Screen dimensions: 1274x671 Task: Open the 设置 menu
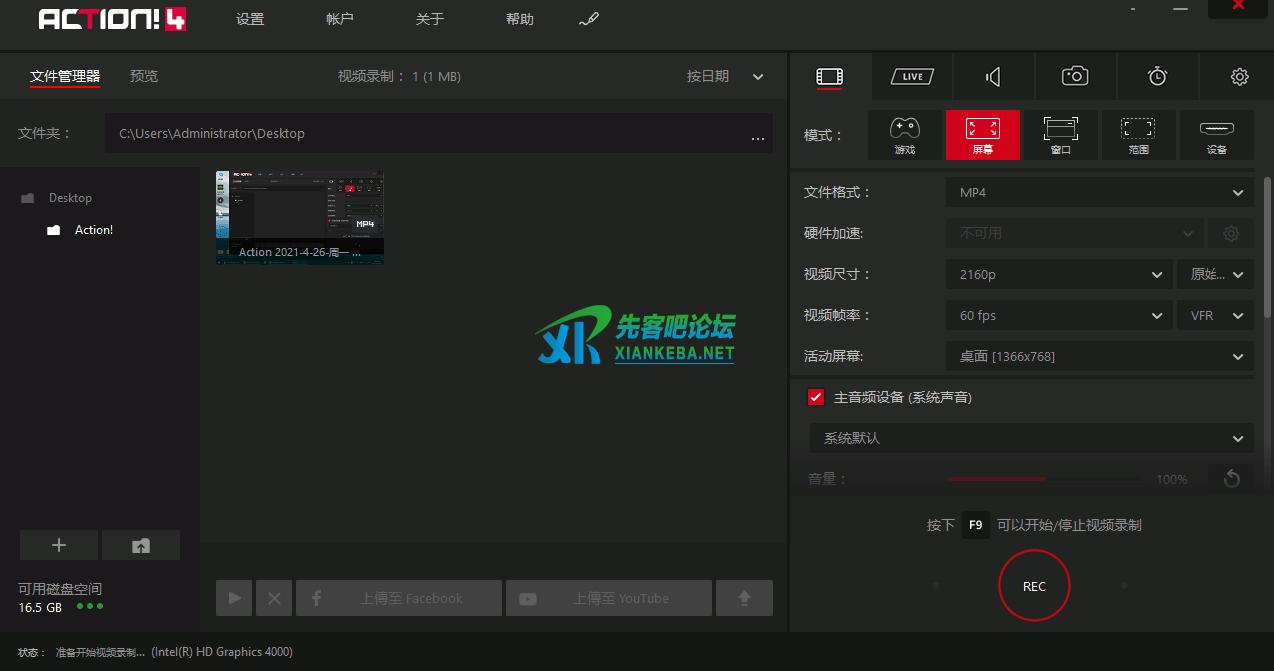tap(250, 19)
